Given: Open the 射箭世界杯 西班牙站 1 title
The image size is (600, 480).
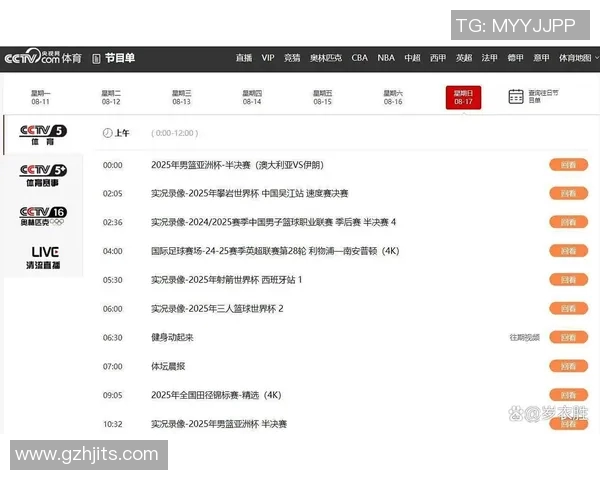Looking at the screenshot, I should tap(227, 280).
